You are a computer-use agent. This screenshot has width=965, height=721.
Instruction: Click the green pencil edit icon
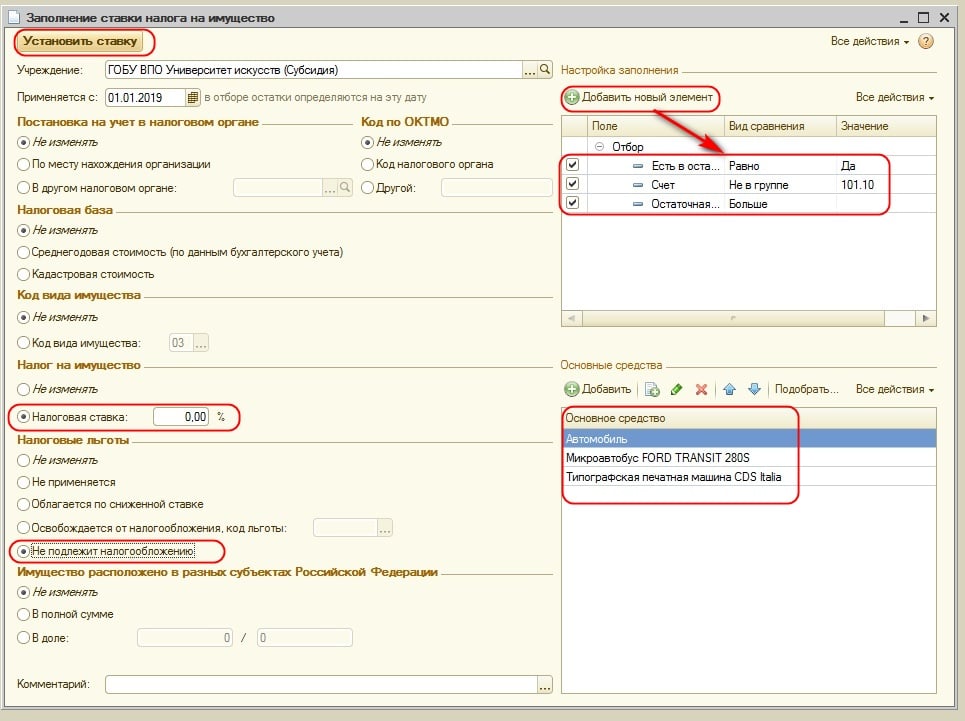pyautogui.click(x=677, y=389)
